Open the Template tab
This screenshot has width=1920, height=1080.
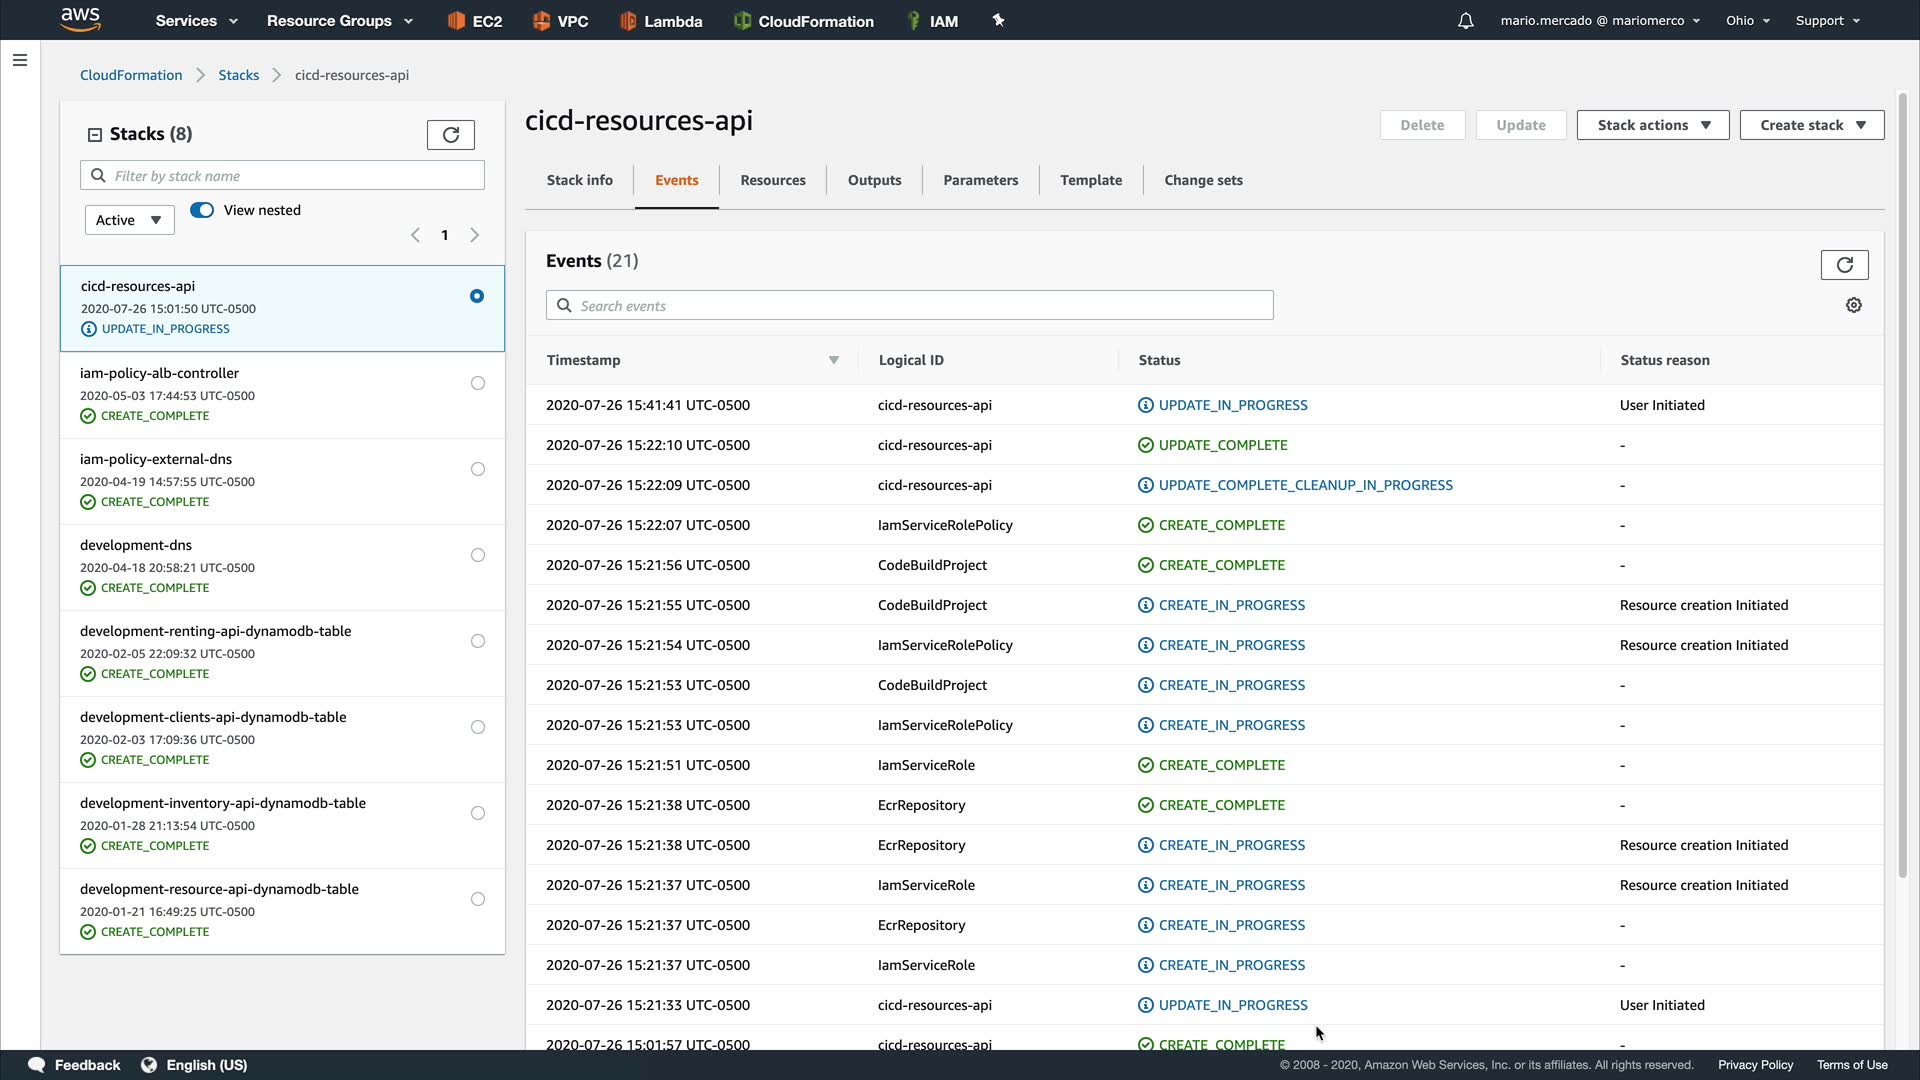[x=1090, y=180]
